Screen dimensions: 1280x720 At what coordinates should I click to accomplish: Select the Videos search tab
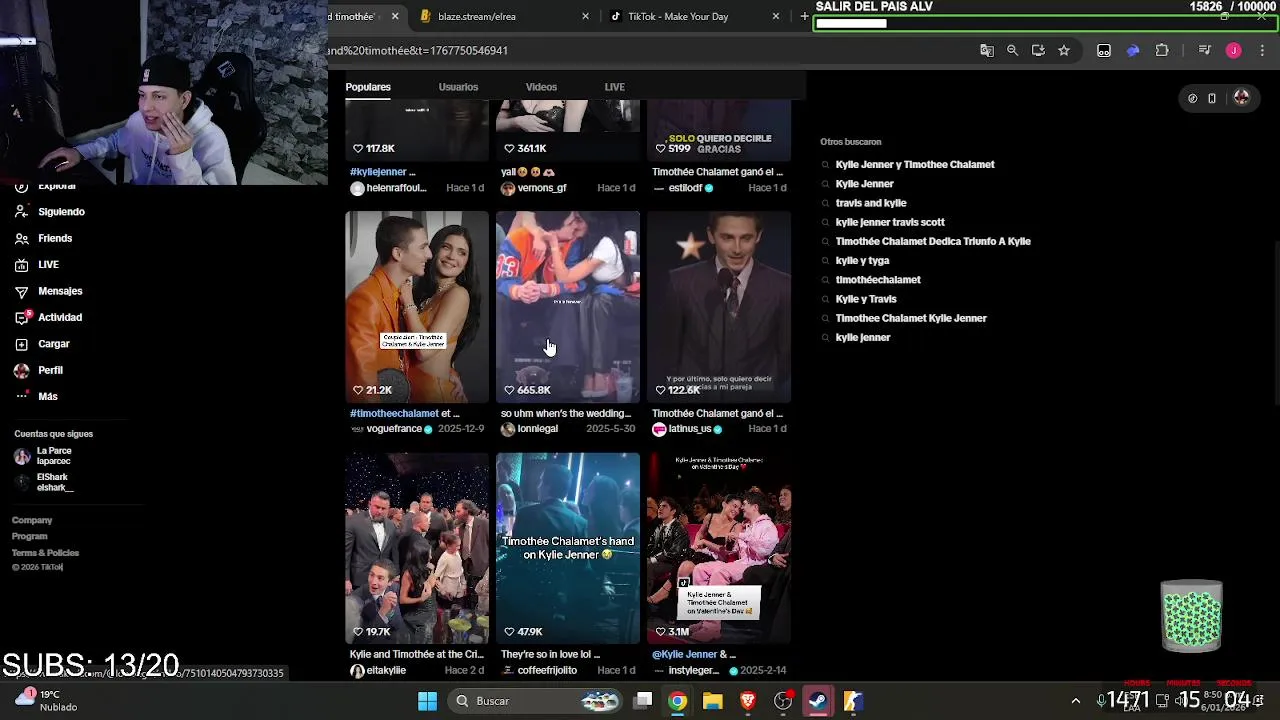(541, 87)
